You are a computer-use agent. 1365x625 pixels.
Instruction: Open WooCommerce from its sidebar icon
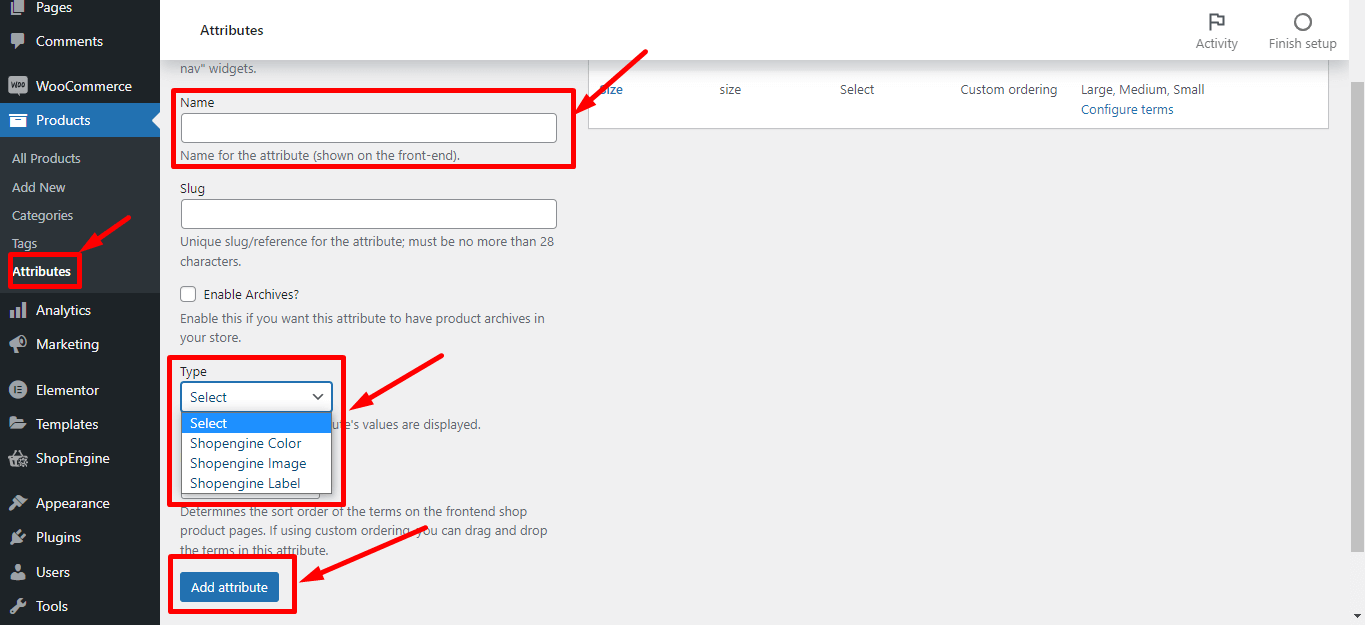pos(20,85)
